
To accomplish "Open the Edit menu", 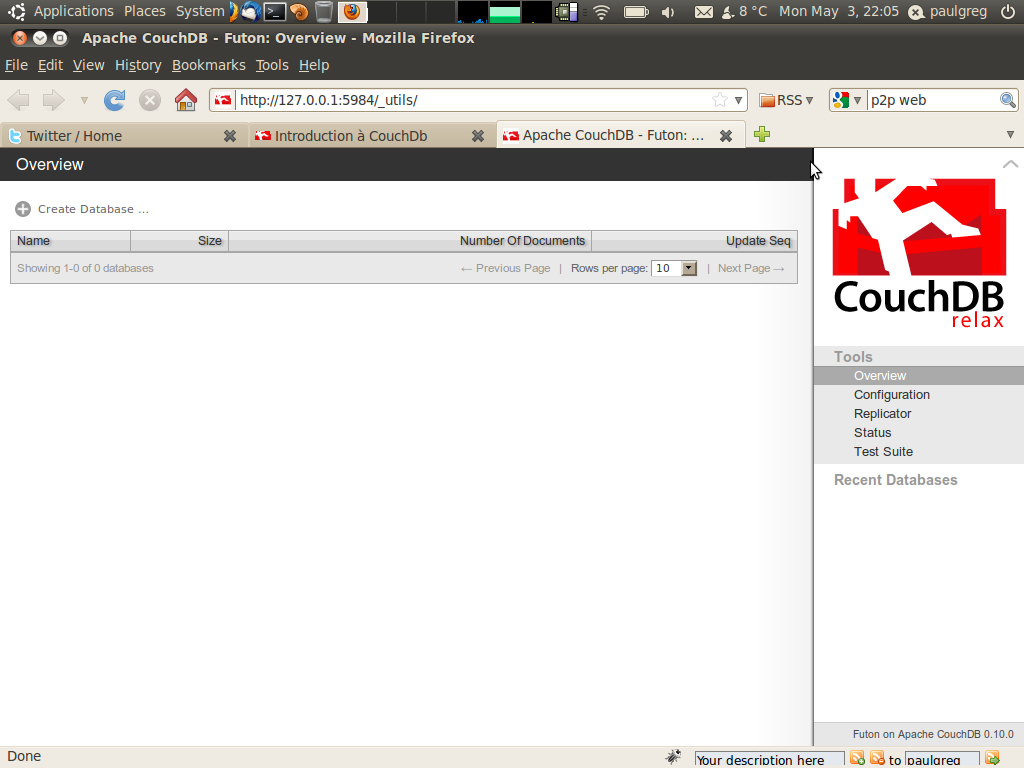I will (50, 65).
